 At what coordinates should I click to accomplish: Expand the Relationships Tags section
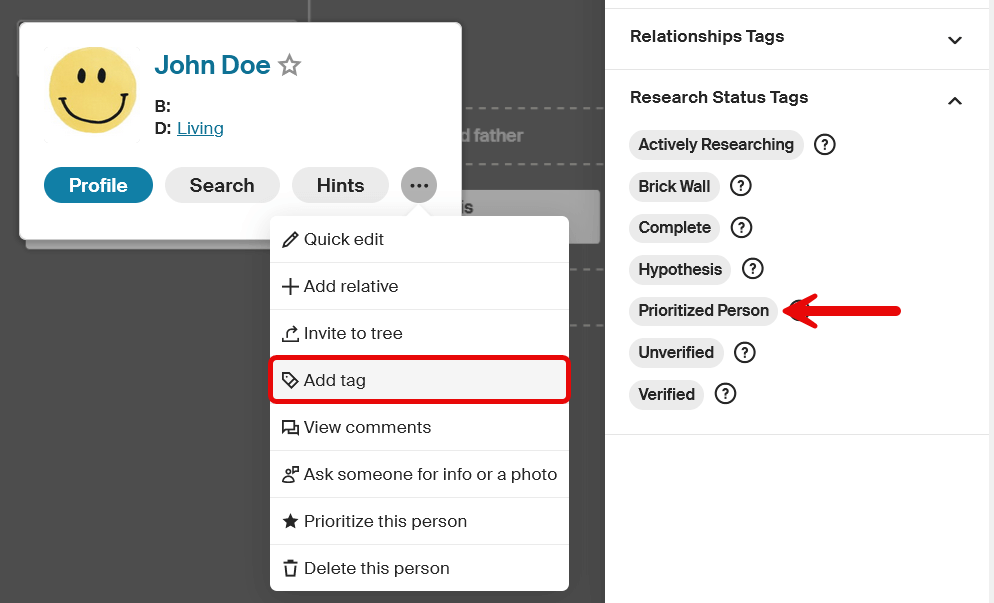coord(797,38)
